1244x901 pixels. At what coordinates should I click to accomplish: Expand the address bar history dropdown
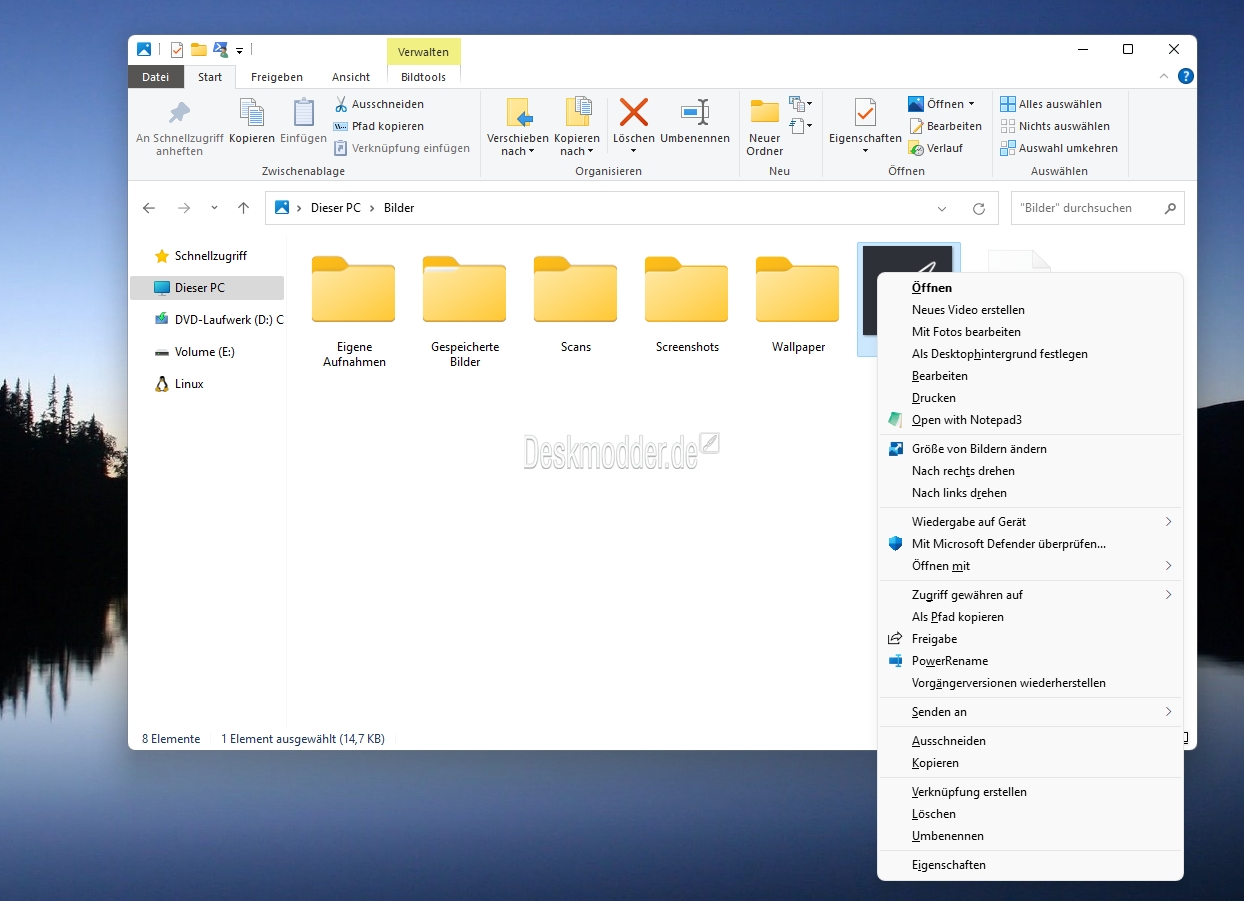point(942,208)
